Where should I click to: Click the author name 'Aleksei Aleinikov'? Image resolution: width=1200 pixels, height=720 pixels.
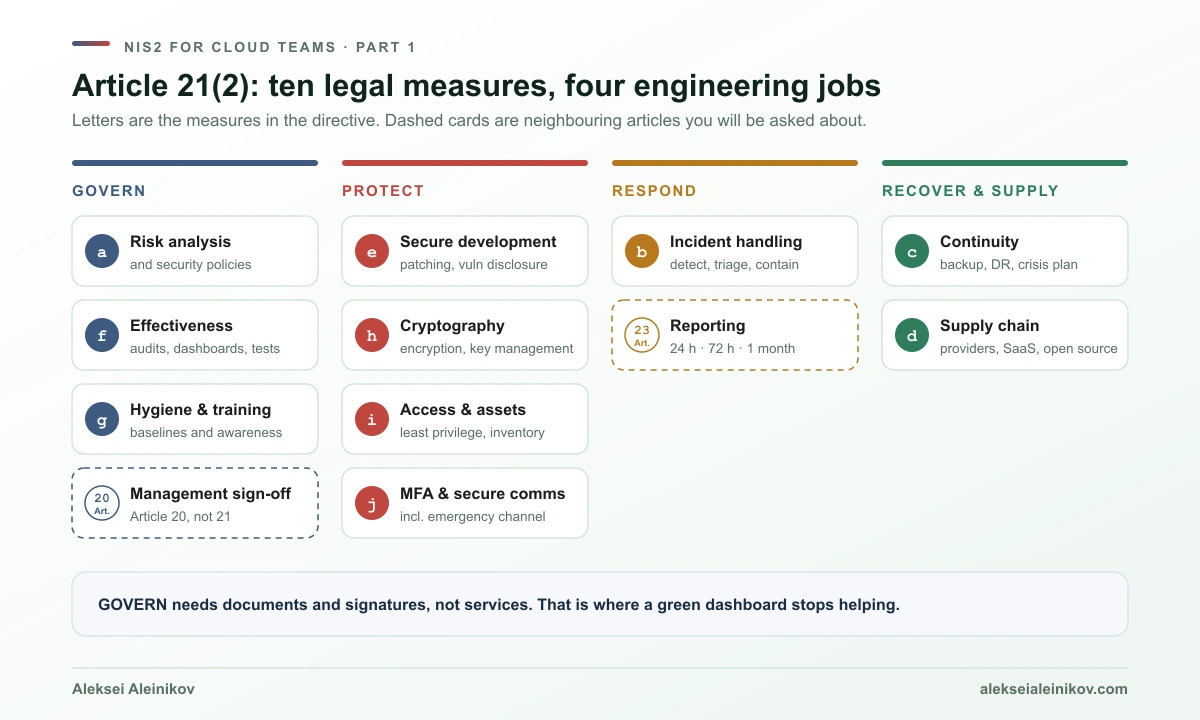pos(133,689)
